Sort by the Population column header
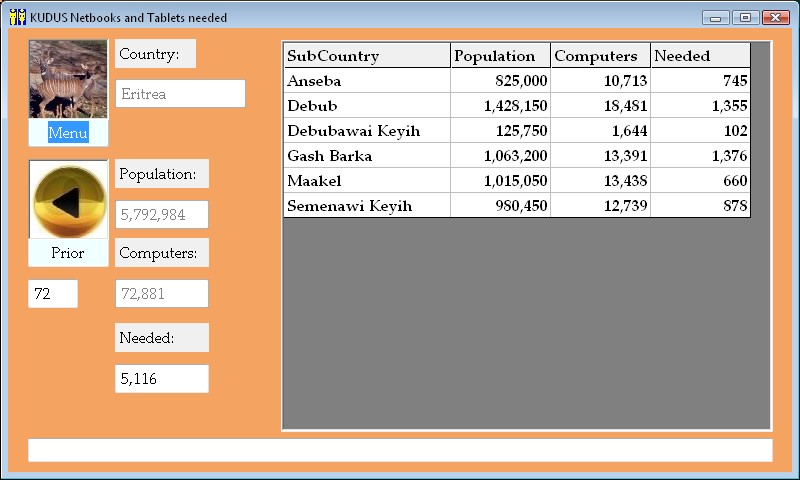 point(500,55)
